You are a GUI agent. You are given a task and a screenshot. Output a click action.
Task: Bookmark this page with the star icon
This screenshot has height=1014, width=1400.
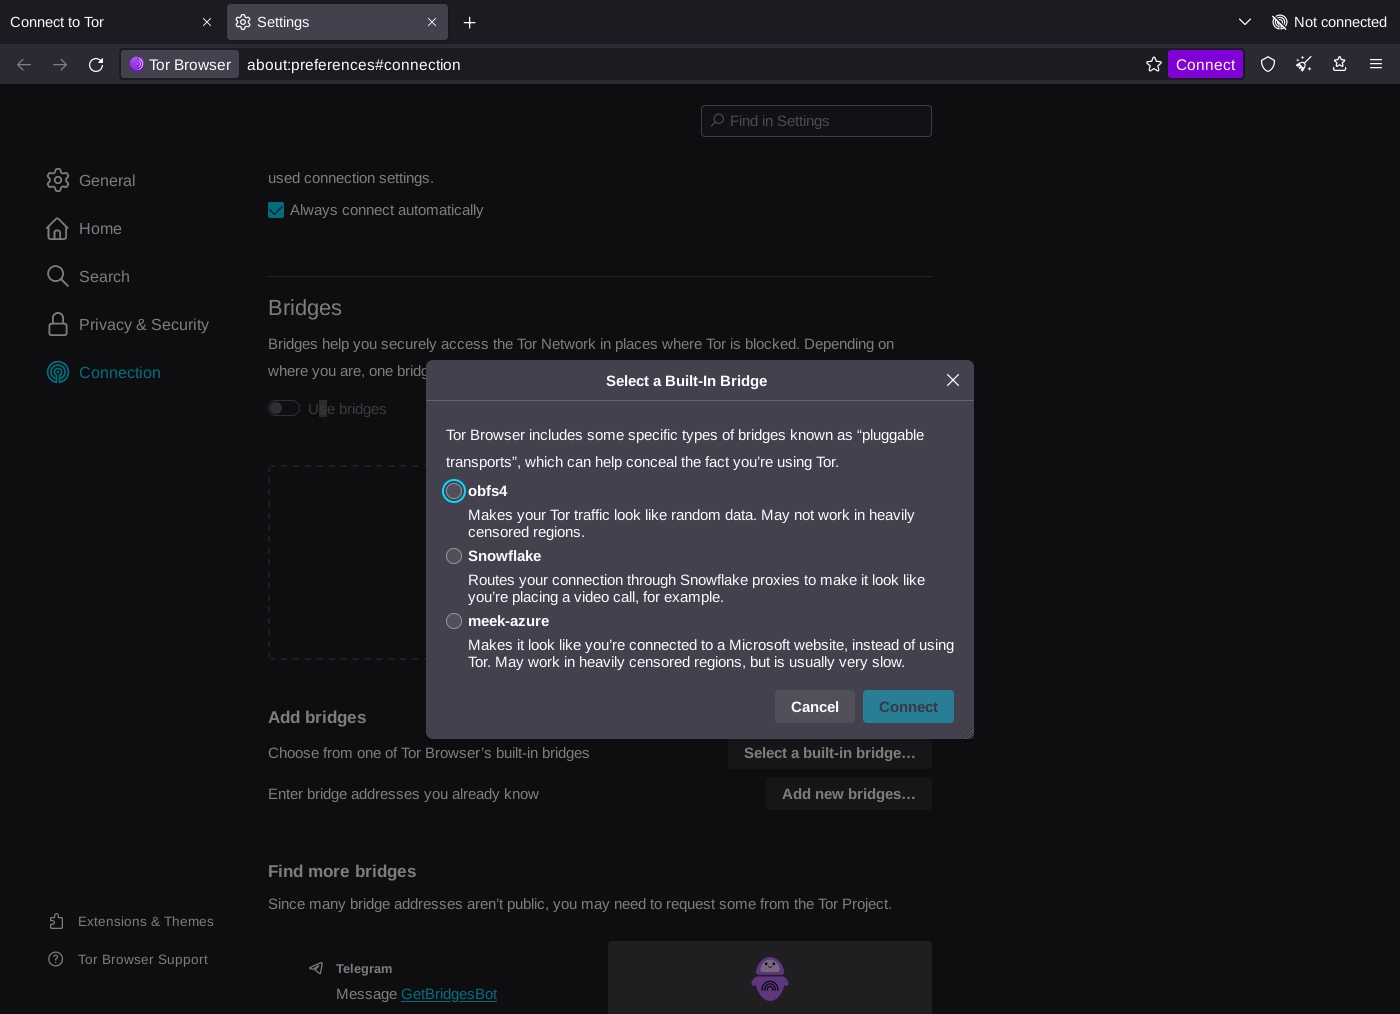1154,64
